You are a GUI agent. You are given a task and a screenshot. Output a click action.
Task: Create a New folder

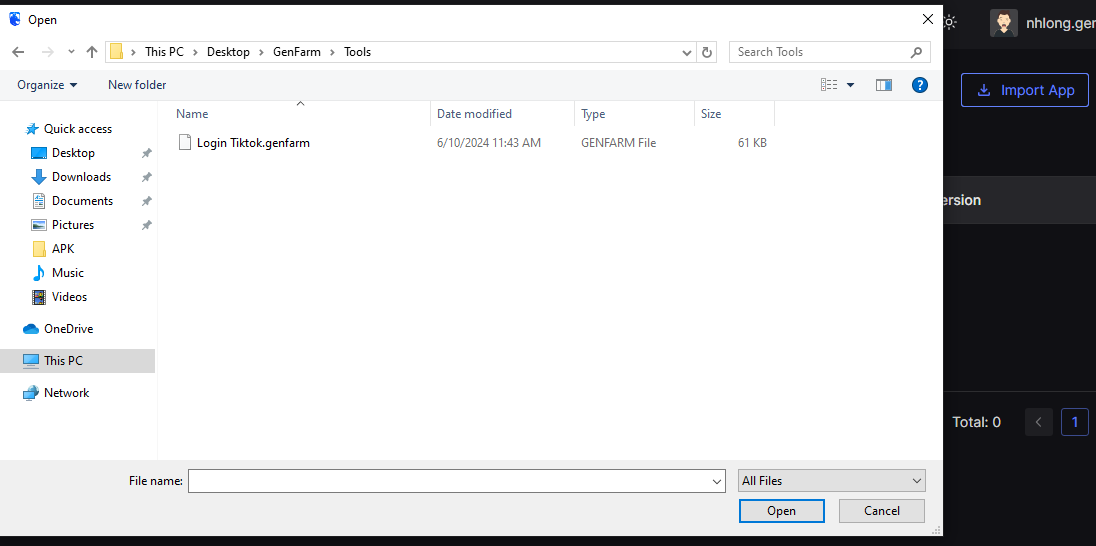point(137,85)
